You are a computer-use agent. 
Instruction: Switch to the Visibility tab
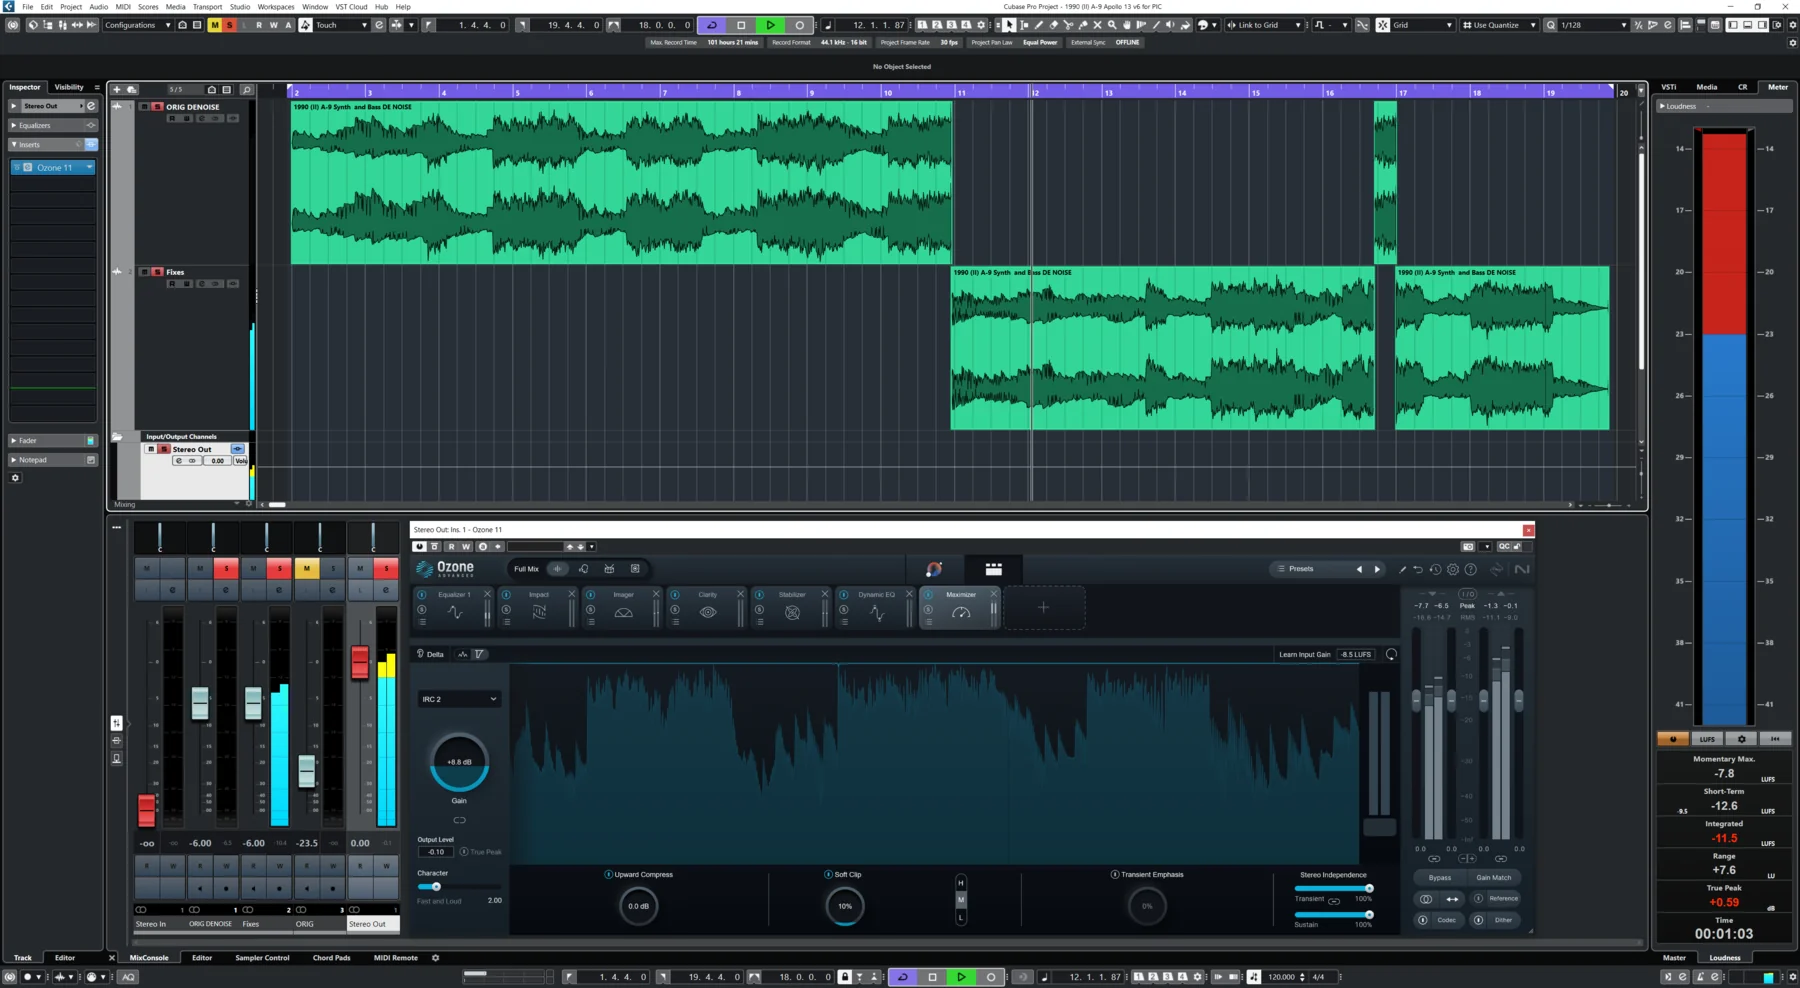(x=69, y=87)
